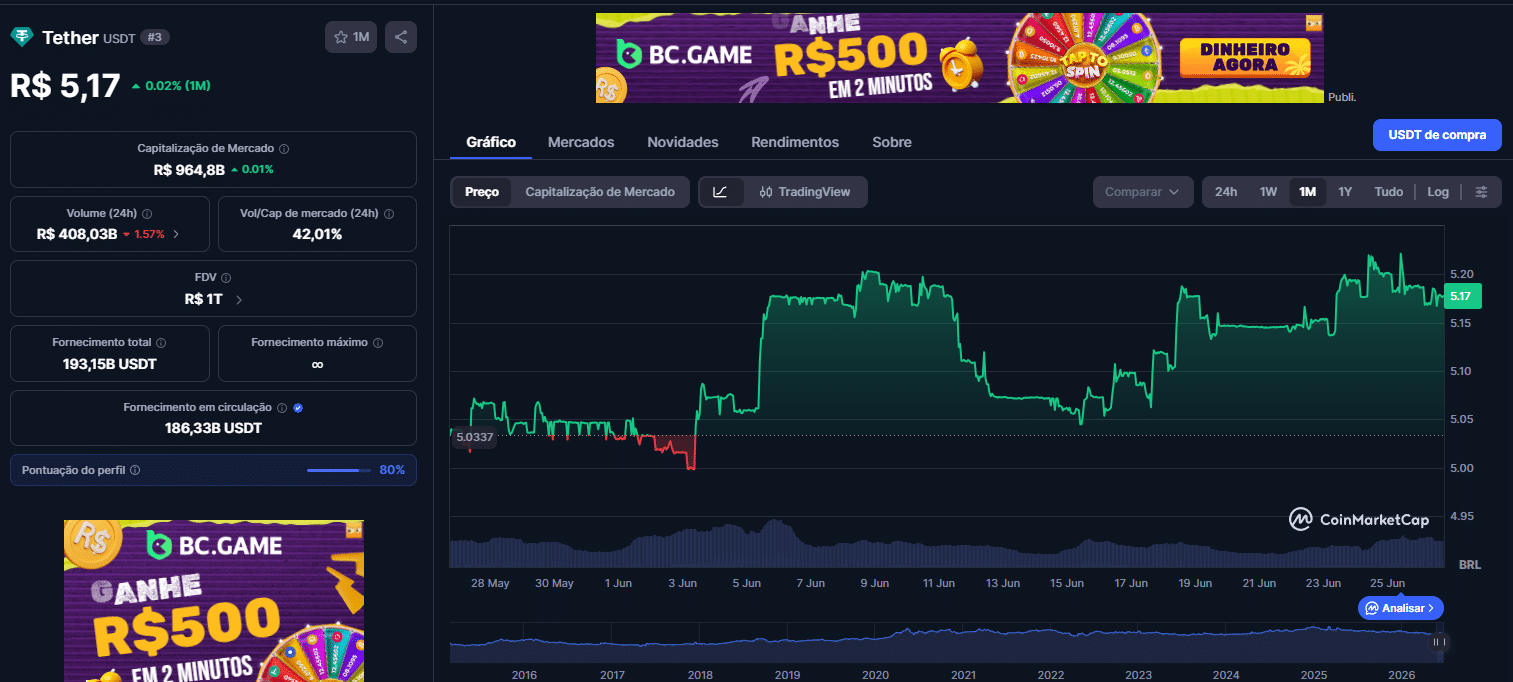Click the BRL currency label
This screenshot has height=682, width=1513.
[x=1470, y=564]
